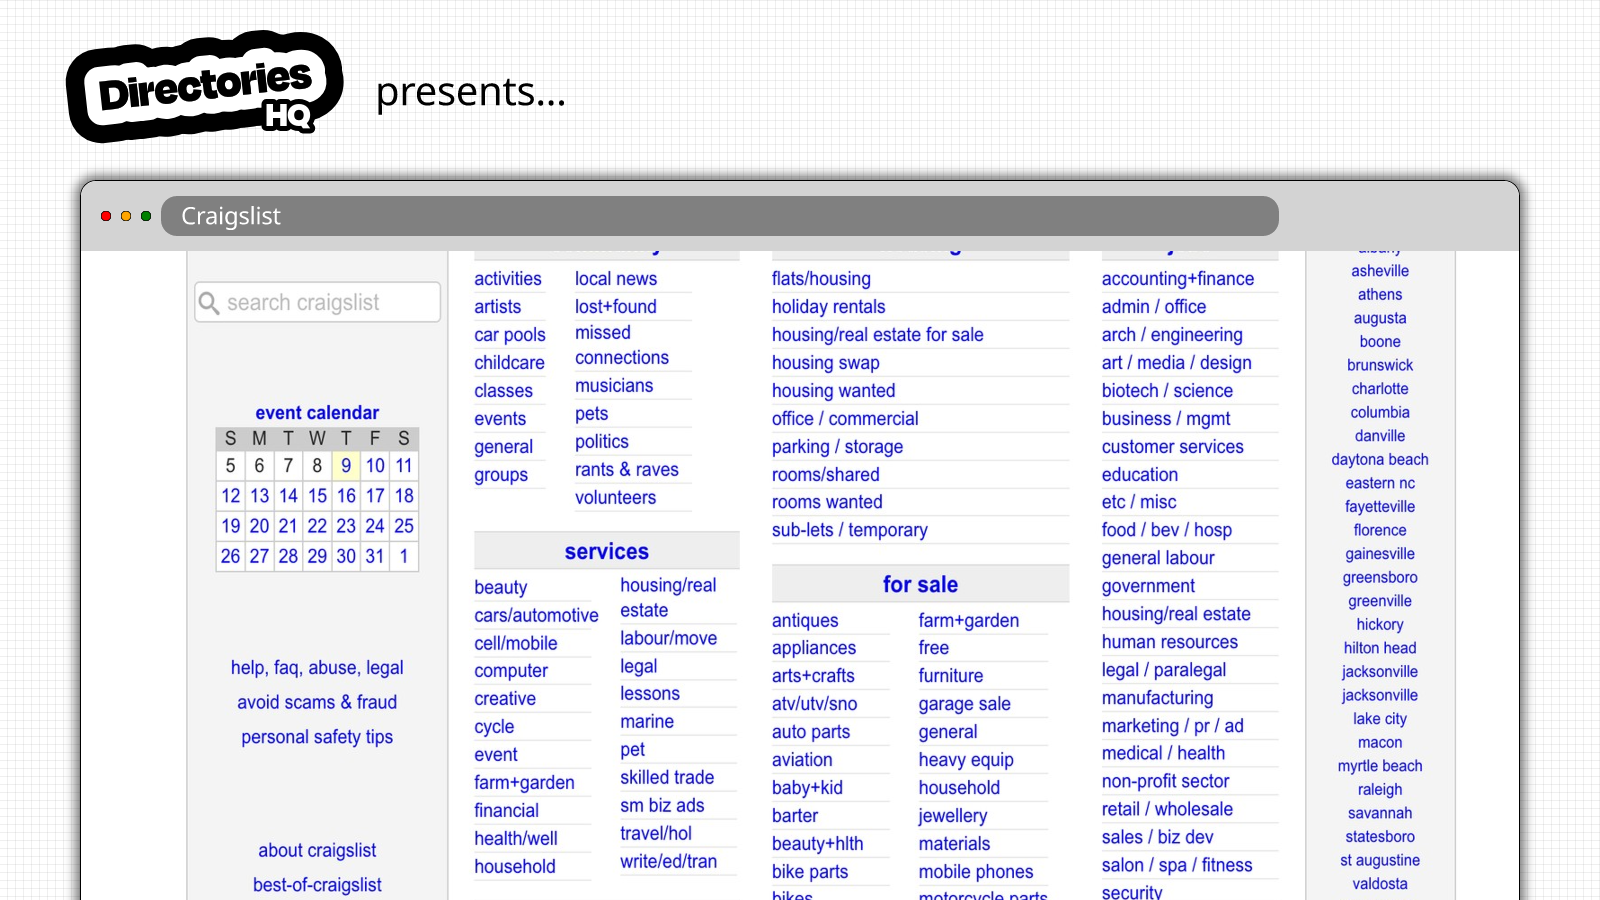Open asheville city link
The width and height of the screenshot is (1600, 900).
point(1380,271)
